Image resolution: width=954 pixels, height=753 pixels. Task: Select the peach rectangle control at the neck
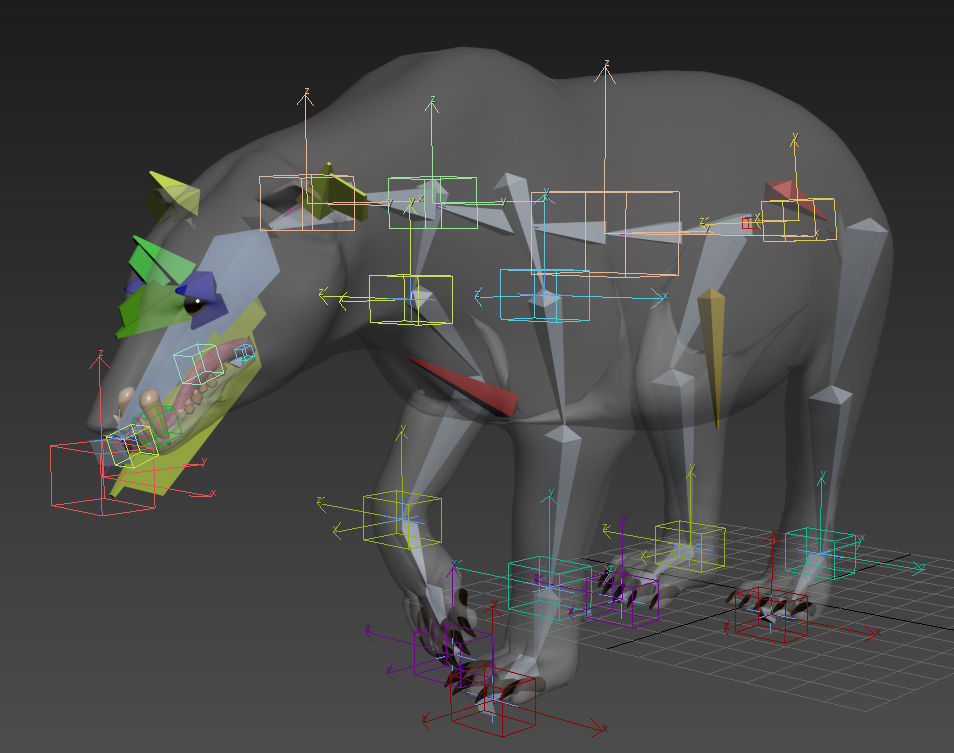pos(307,203)
